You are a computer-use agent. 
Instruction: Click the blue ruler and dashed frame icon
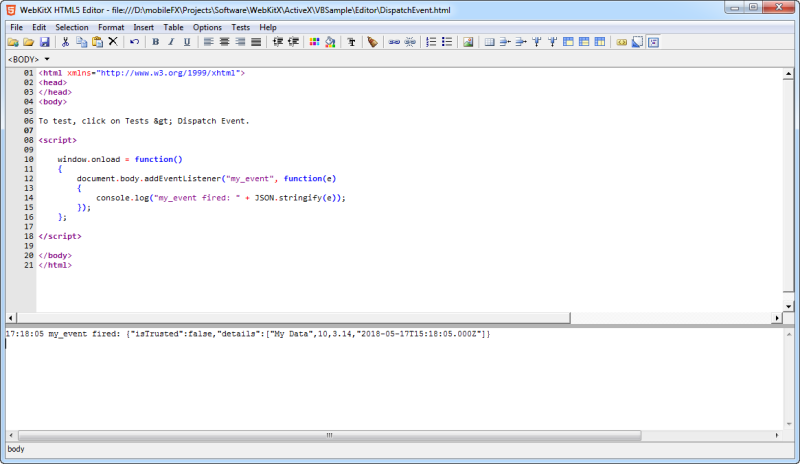637,42
